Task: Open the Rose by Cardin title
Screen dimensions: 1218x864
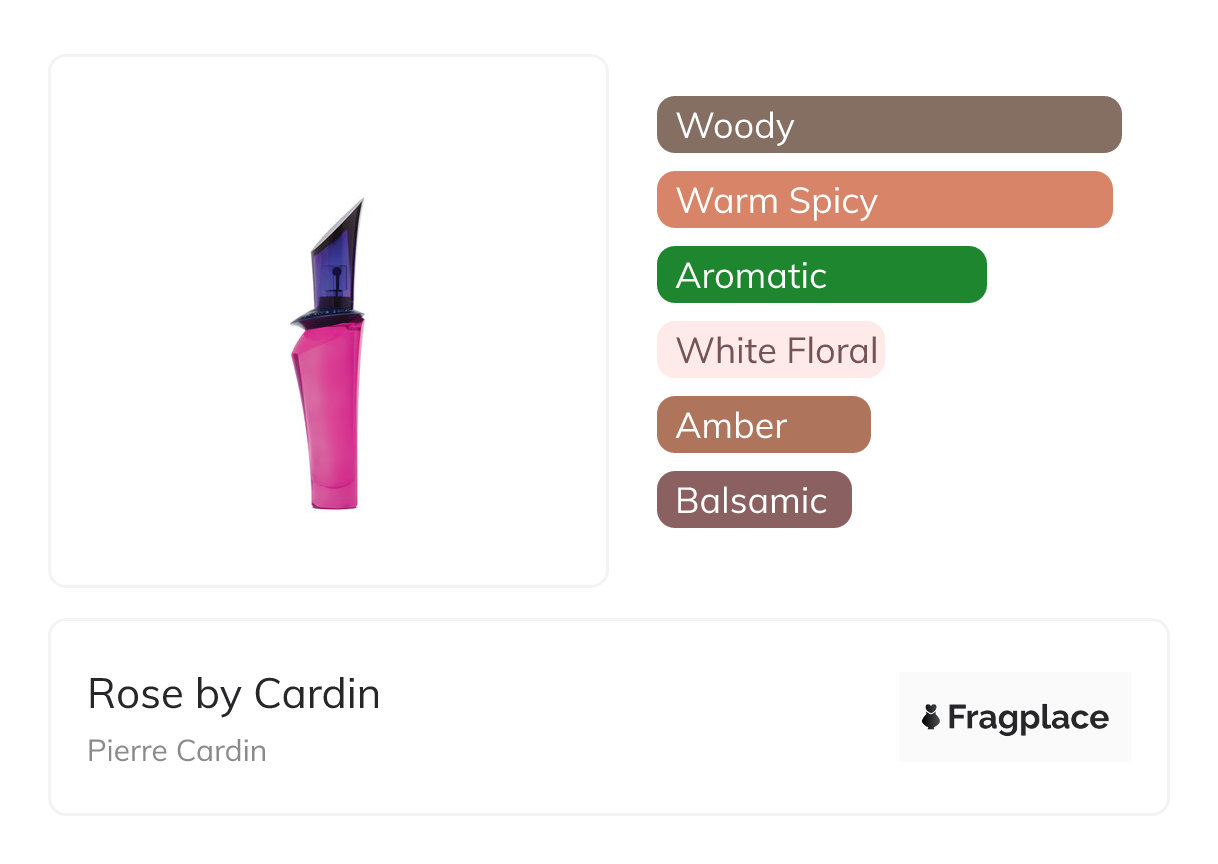Action: point(234,694)
